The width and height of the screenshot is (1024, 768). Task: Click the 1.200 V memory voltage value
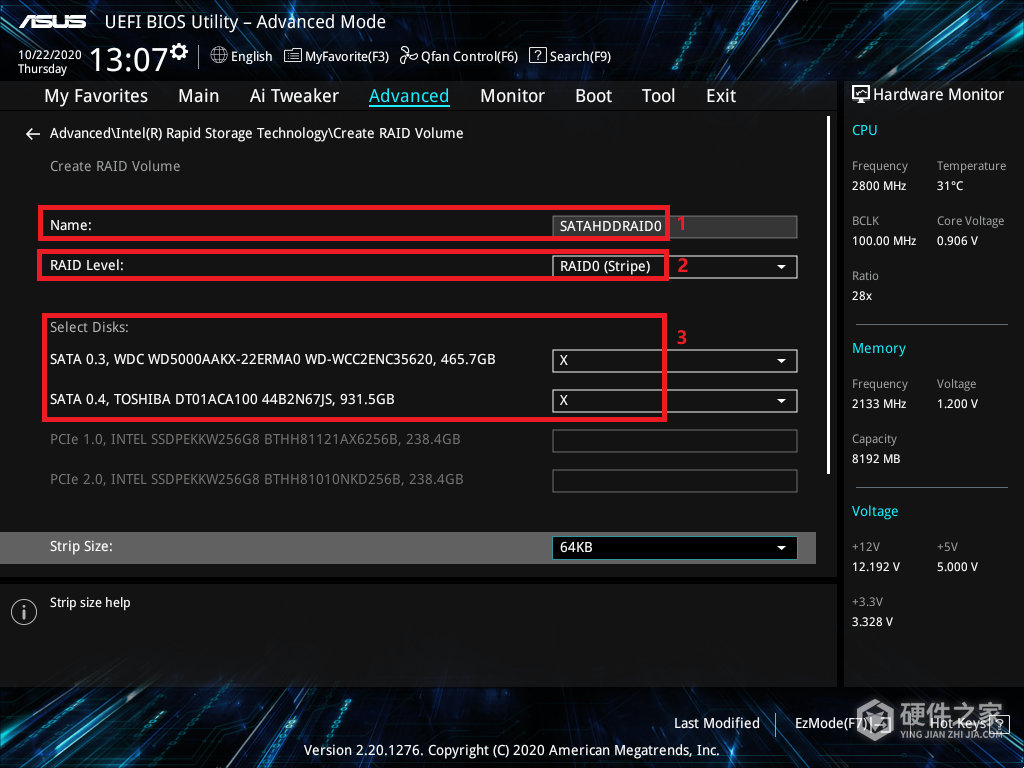click(957, 404)
